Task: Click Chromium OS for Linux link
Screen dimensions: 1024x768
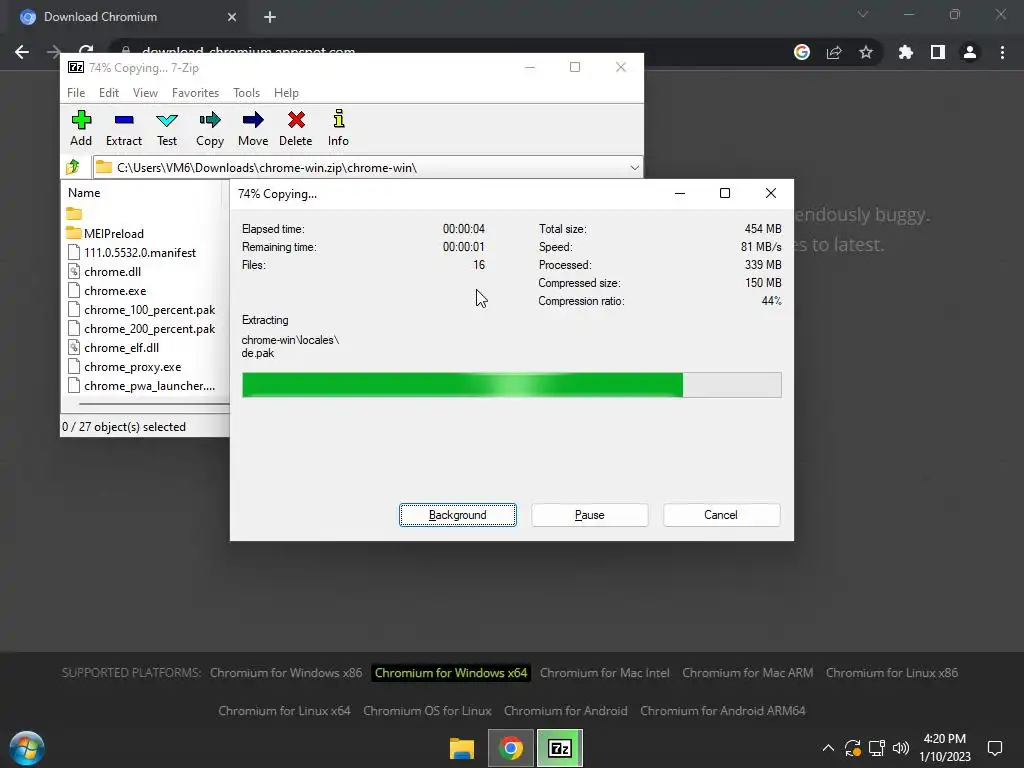Action: 427,711
